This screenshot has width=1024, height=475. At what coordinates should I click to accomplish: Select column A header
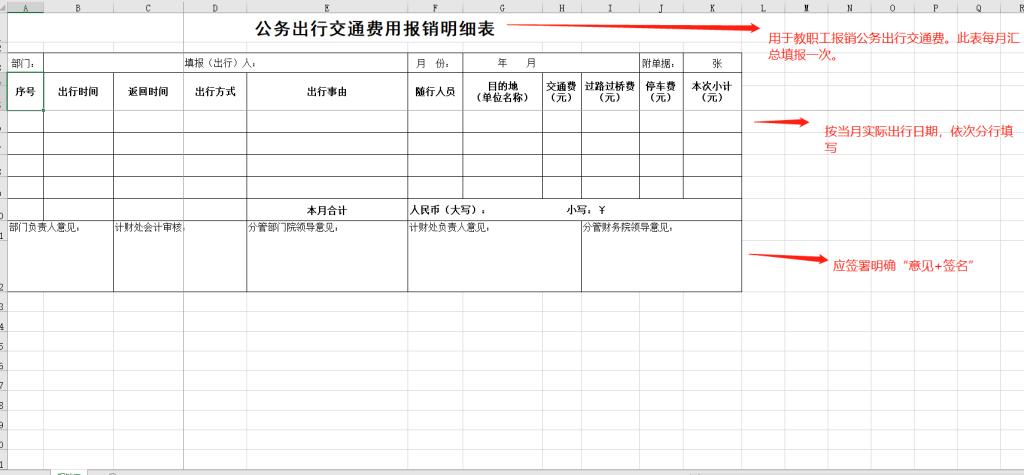(x=25, y=7)
